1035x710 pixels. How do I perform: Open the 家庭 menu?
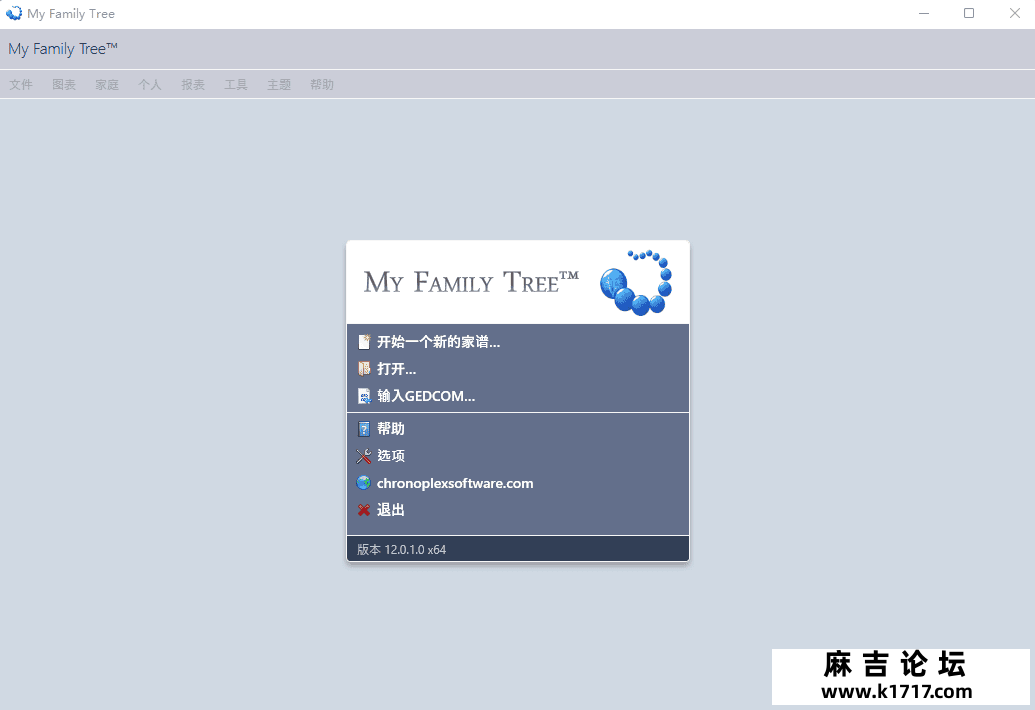pyautogui.click(x=107, y=84)
